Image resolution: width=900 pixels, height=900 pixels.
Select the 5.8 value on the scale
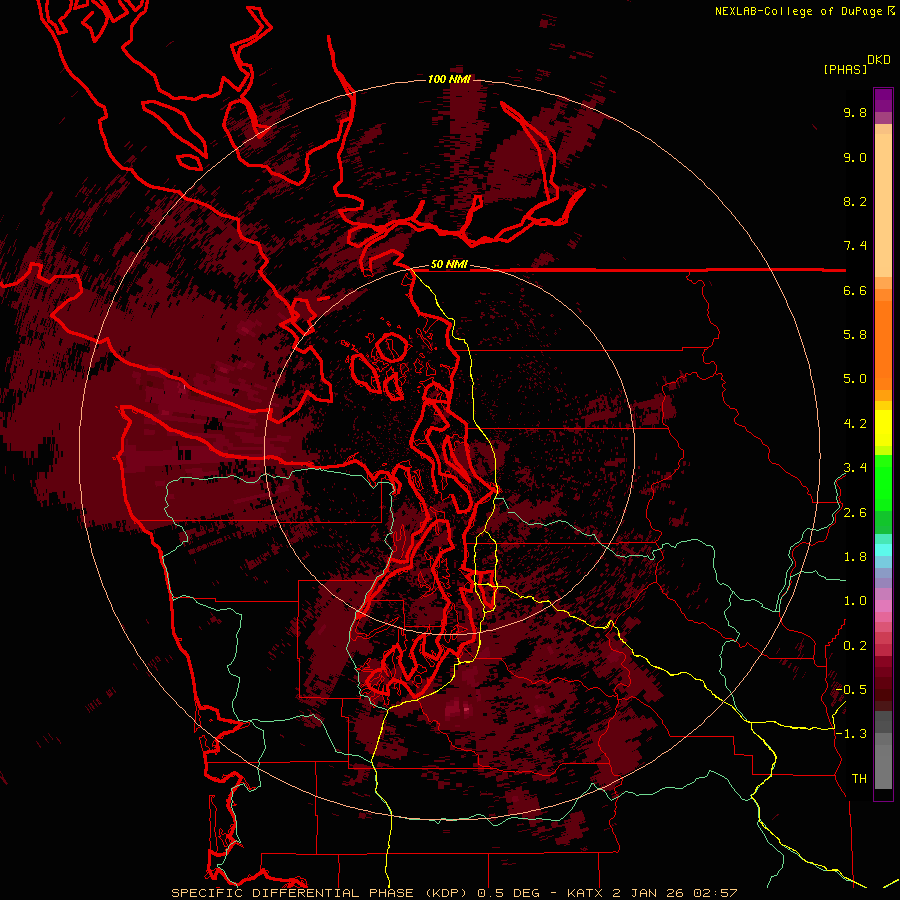pos(855,335)
